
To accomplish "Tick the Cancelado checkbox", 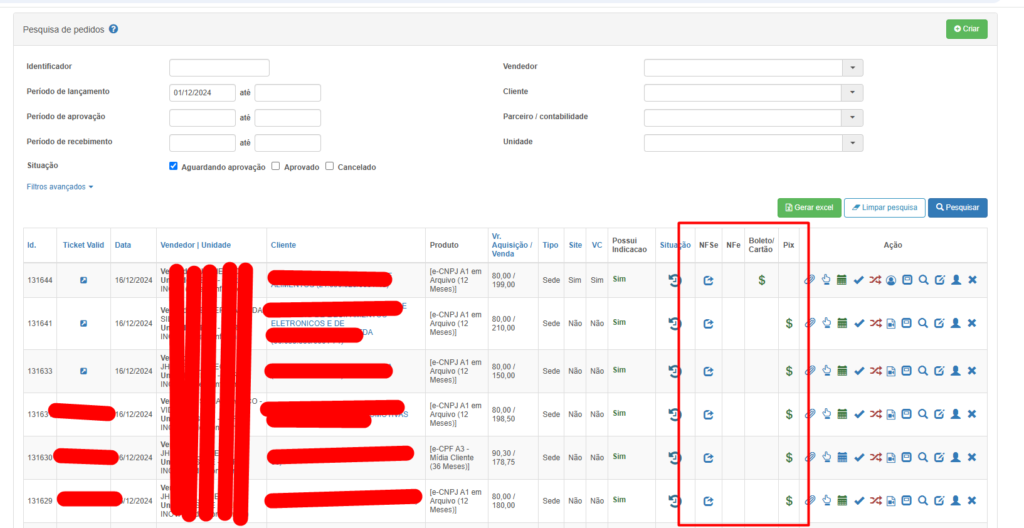I will (x=330, y=166).
